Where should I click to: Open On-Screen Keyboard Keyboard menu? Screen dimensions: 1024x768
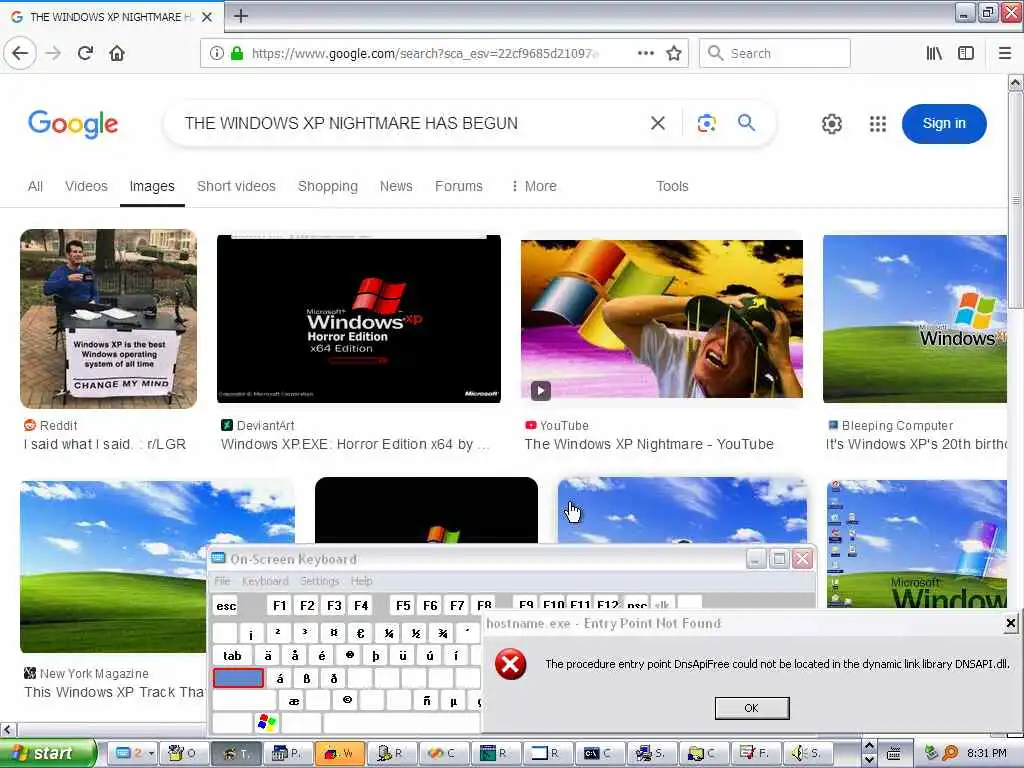[265, 581]
